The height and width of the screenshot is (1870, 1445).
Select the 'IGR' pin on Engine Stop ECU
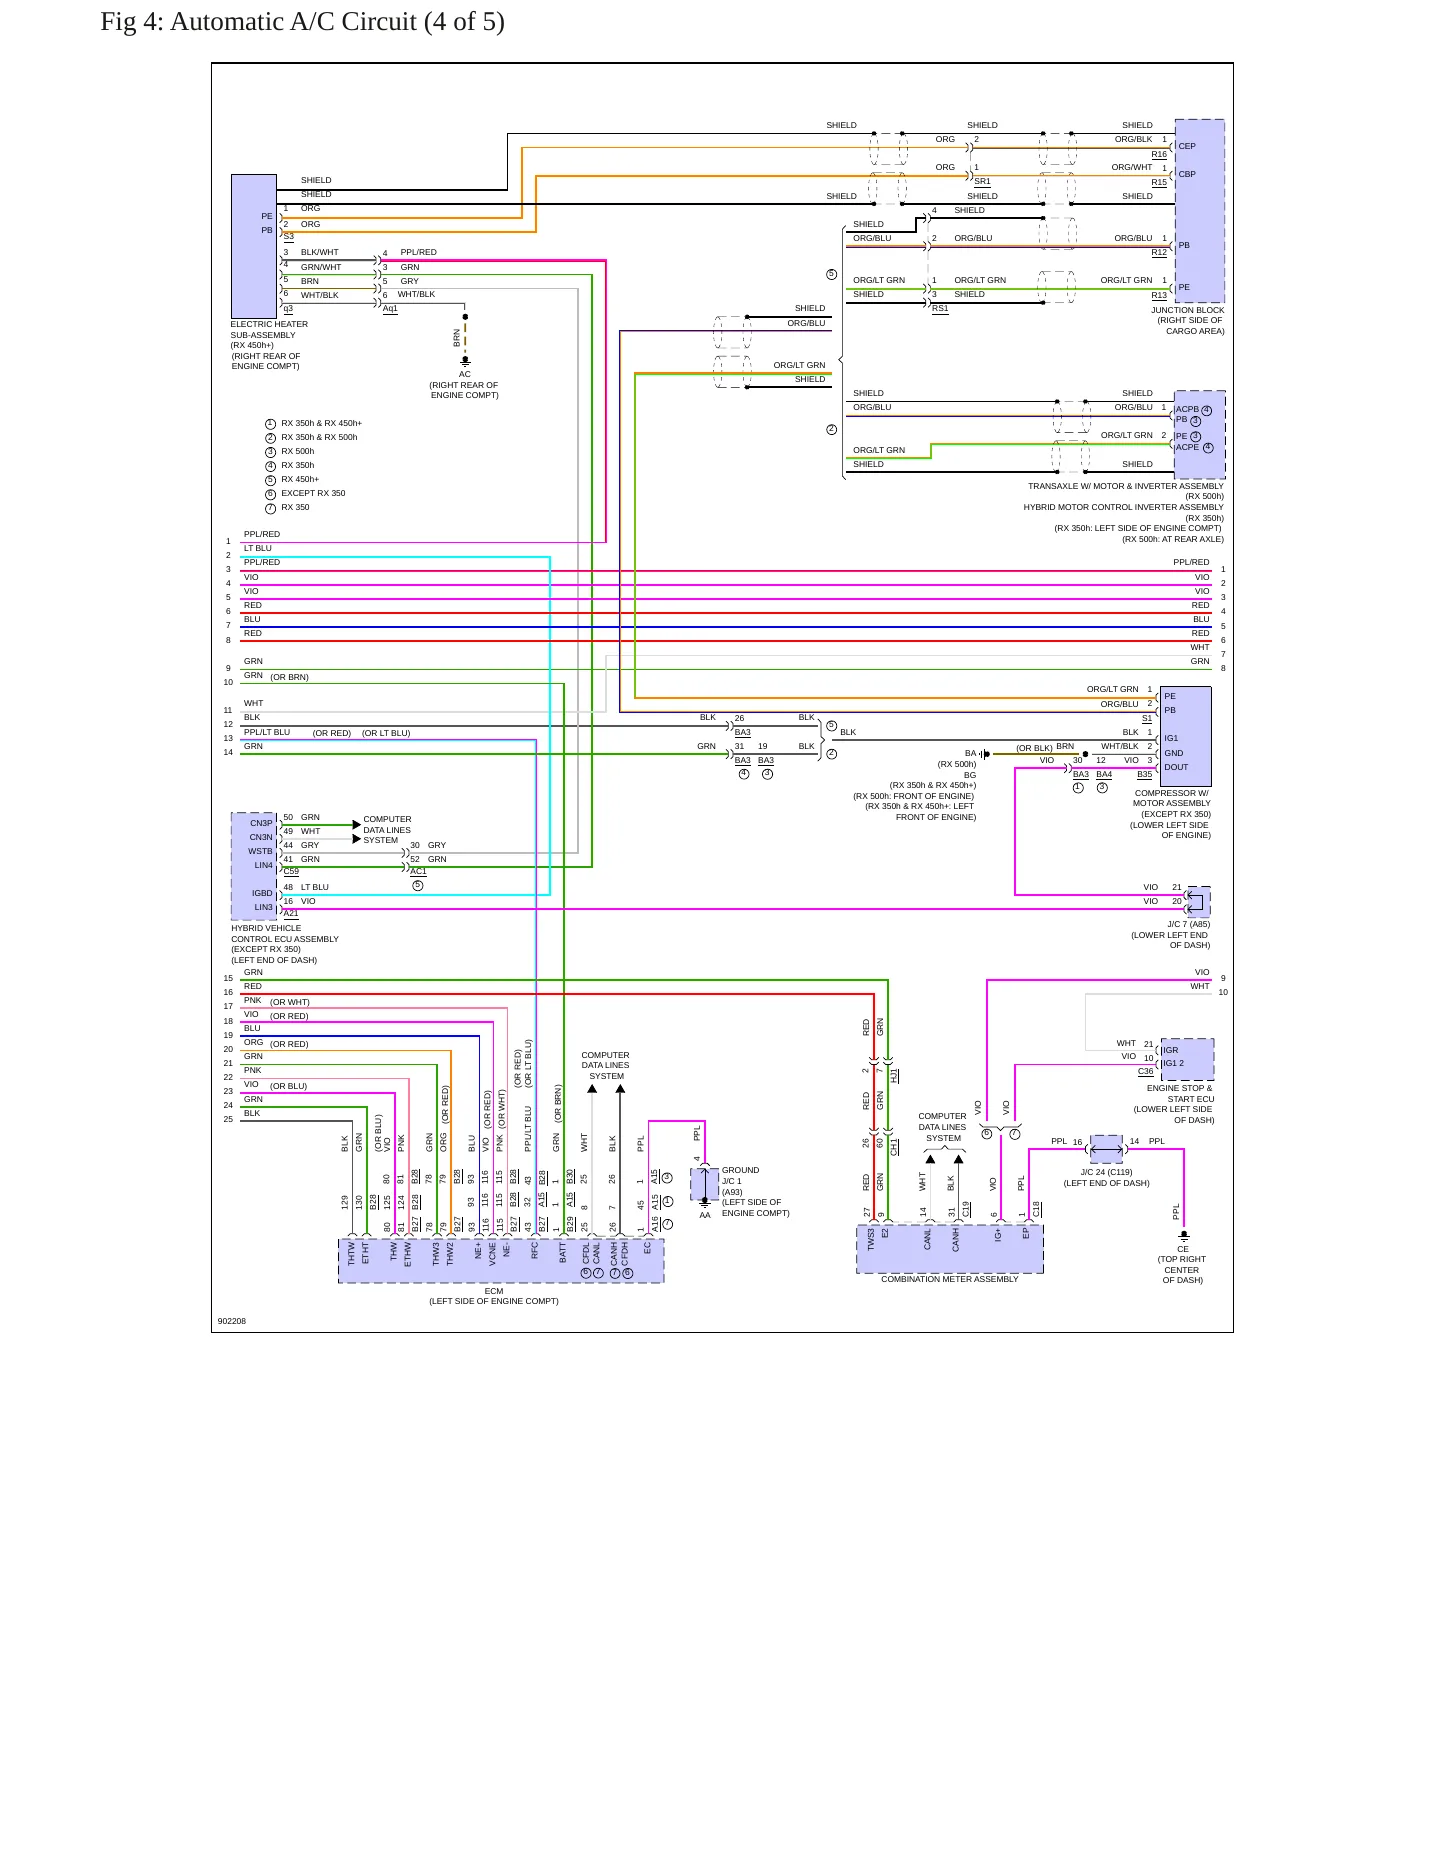[x=1171, y=1050]
